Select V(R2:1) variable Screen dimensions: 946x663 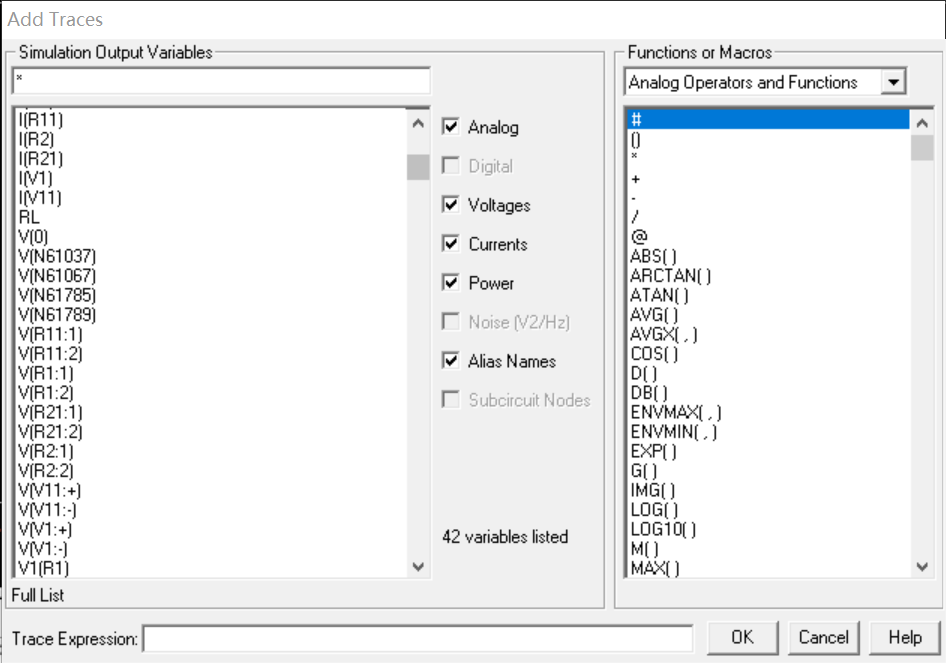point(46,451)
